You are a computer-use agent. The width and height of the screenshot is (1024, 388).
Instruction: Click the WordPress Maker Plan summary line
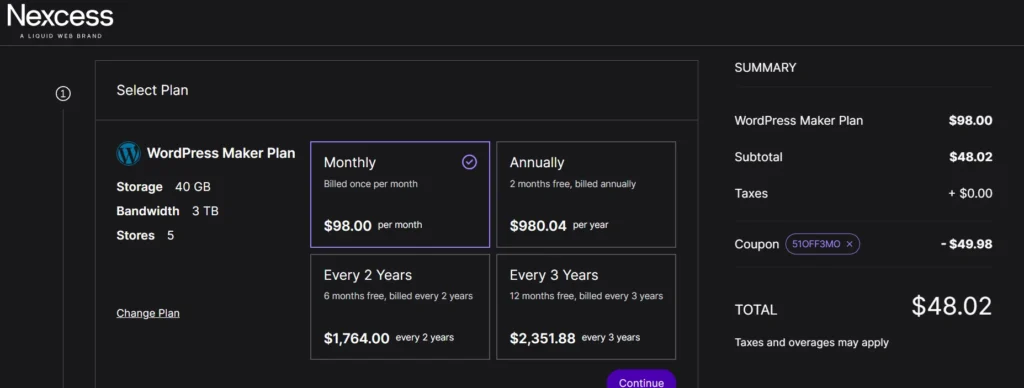point(863,121)
